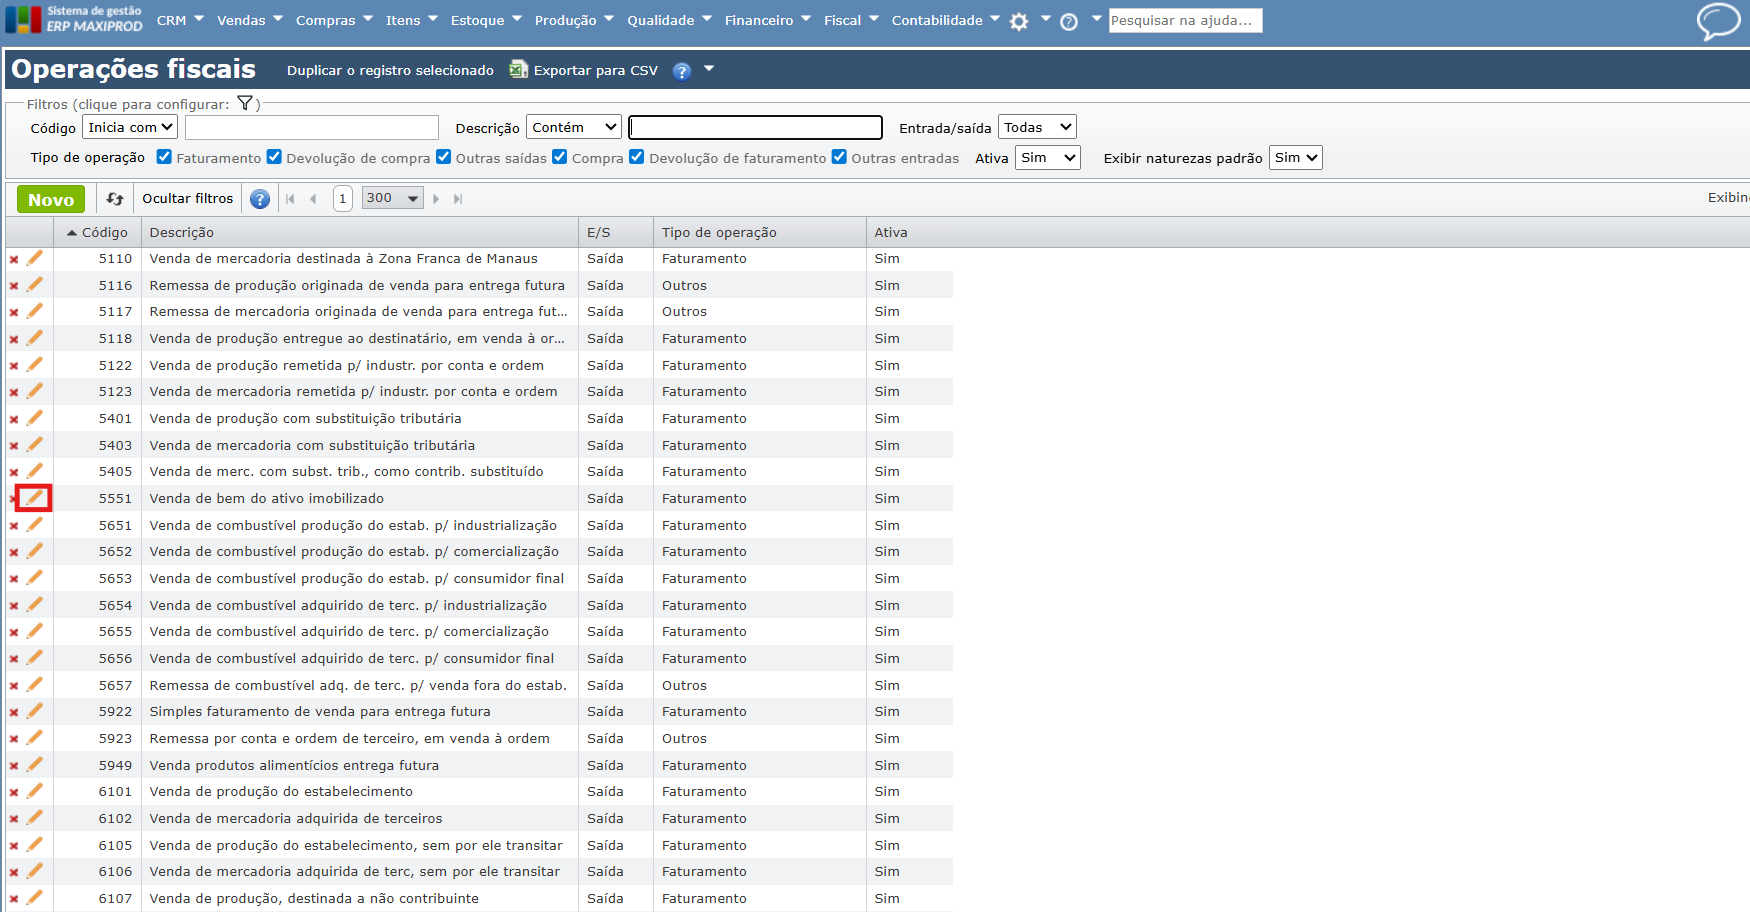Edit record 5401 with pencil icon

[x=35, y=418]
